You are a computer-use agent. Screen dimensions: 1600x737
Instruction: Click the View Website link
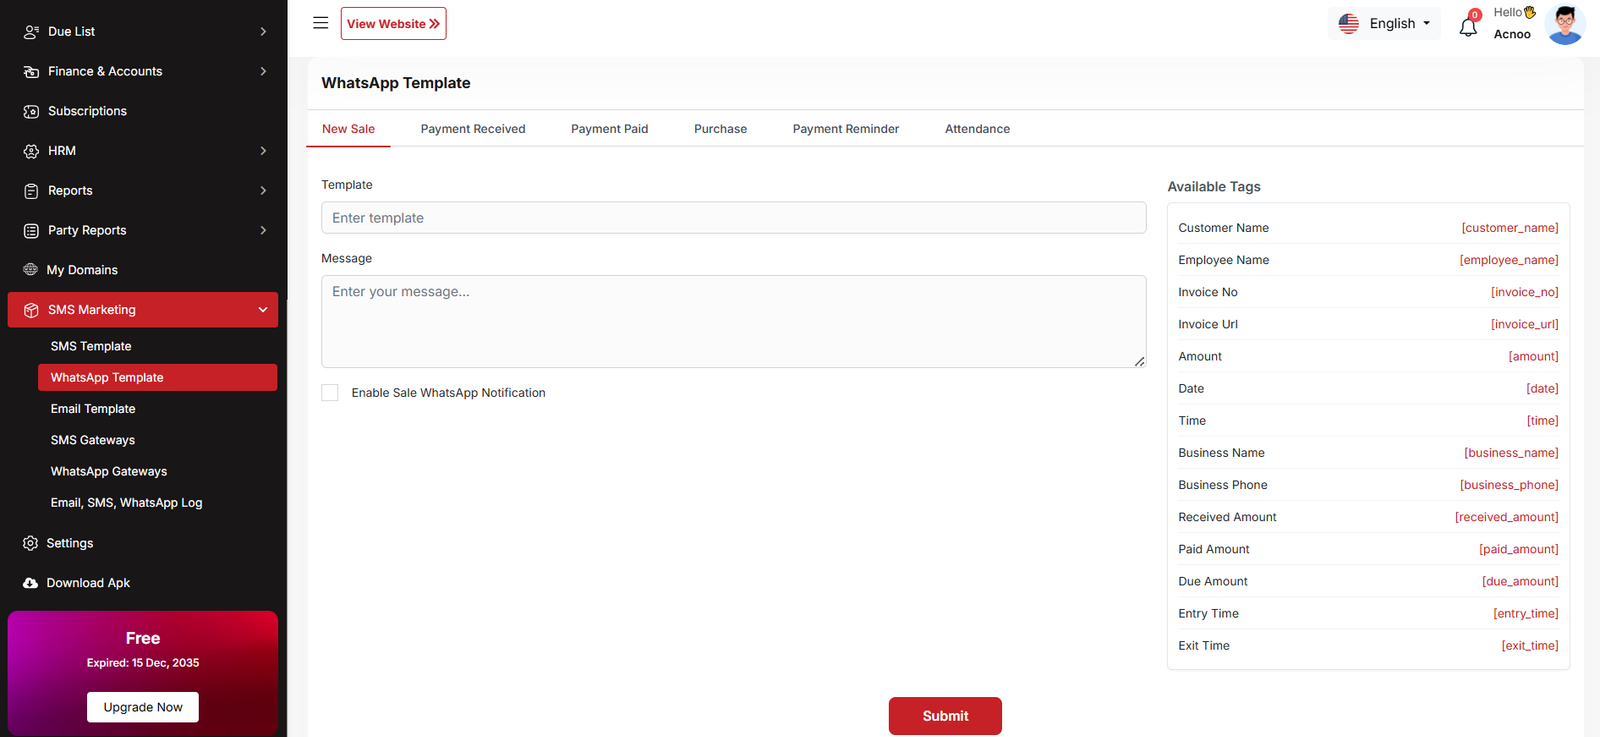pos(393,24)
